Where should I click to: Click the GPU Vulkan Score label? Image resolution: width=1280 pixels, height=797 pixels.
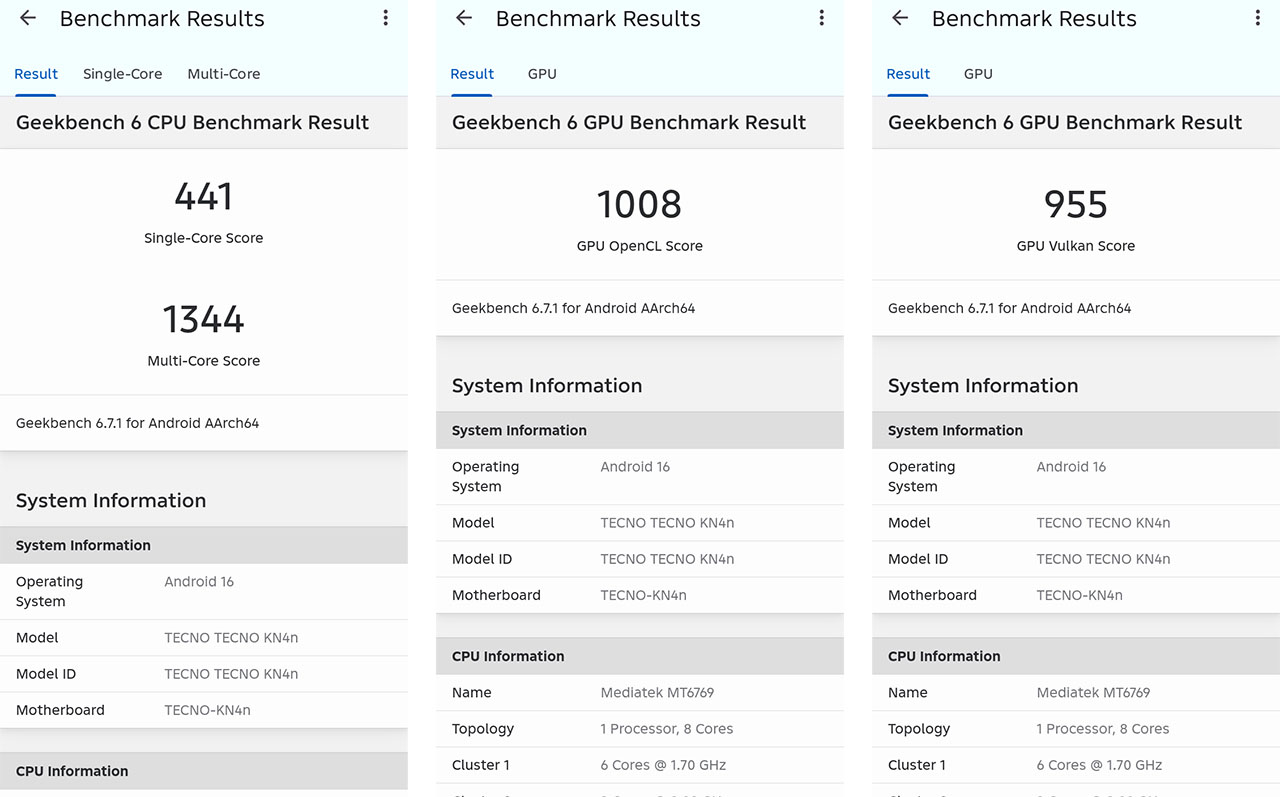click(x=1076, y=246)
